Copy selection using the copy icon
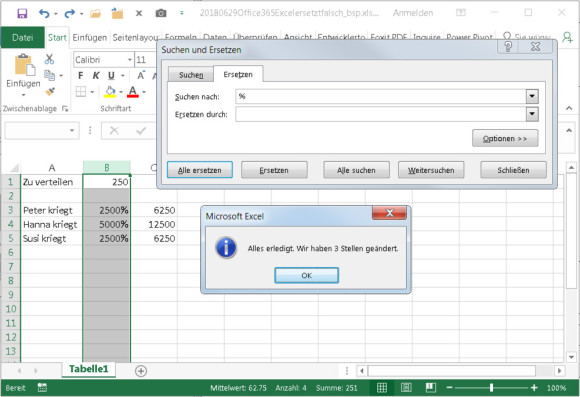The image size is (580, 397). (x=49, y=75)
